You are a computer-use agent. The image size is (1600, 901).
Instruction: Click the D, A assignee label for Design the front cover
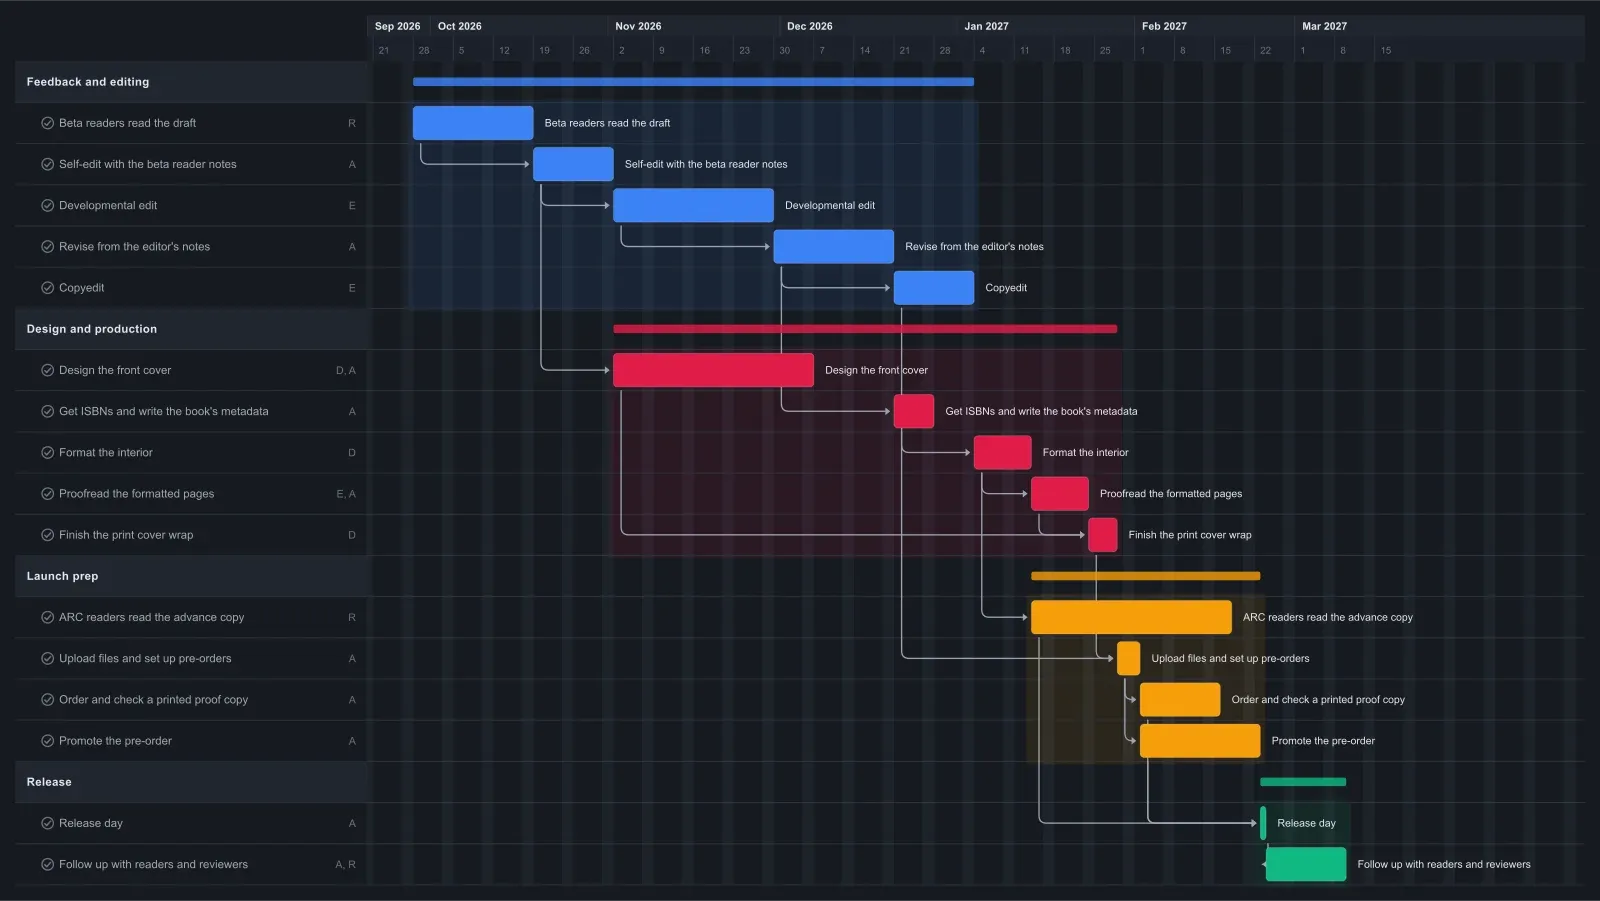(345, 370)
